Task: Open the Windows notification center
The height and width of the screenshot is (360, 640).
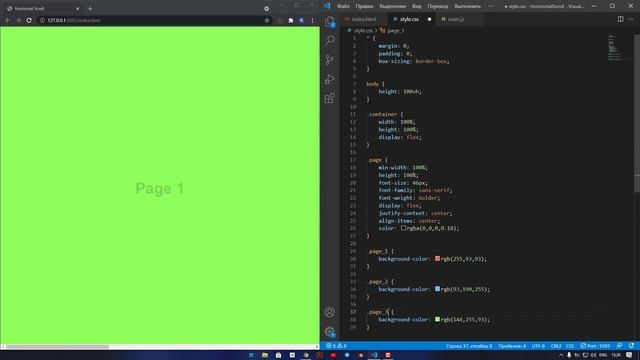Action: [x=629, y=355]
